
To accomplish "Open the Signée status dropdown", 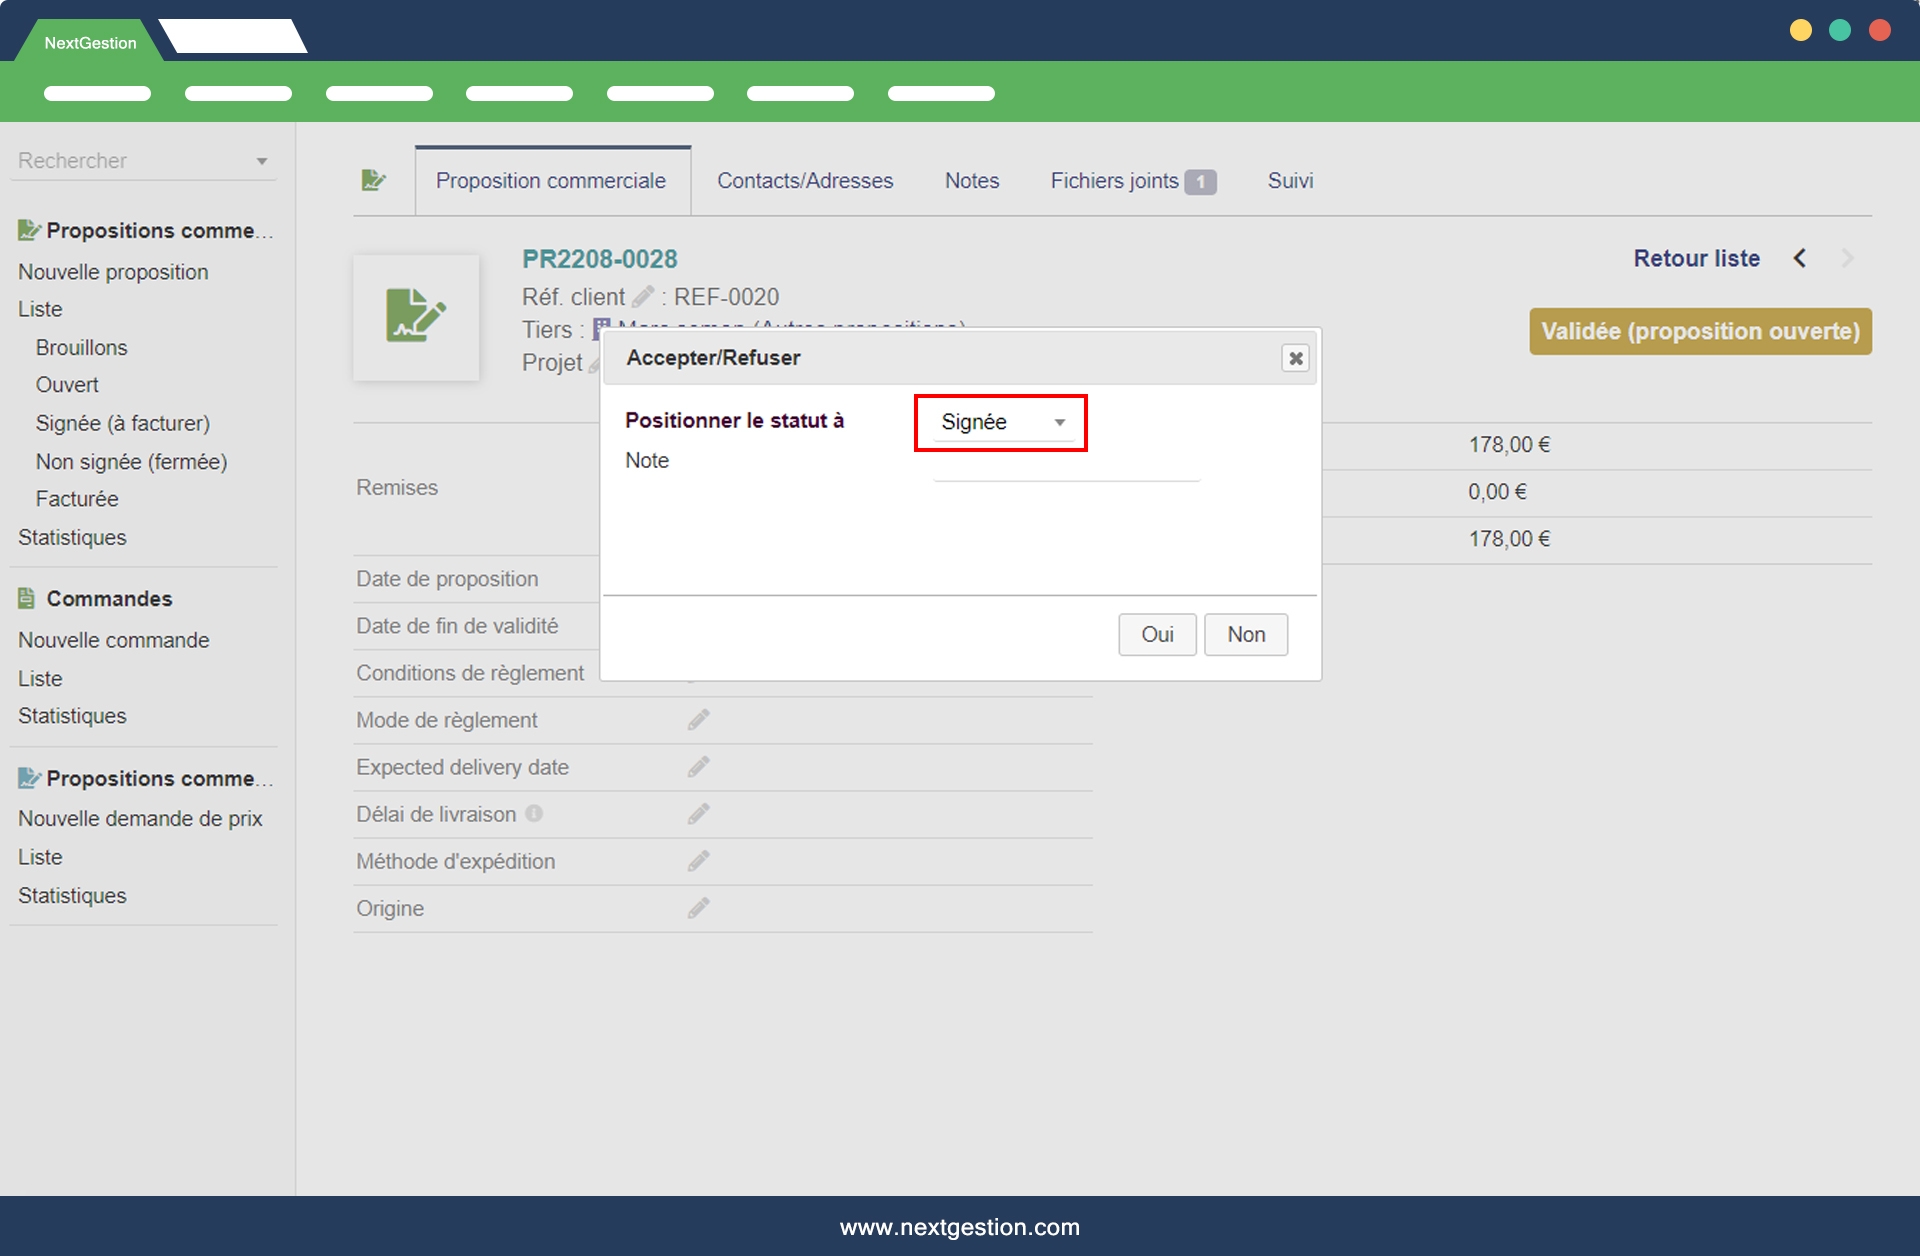I will [1002, 423].
